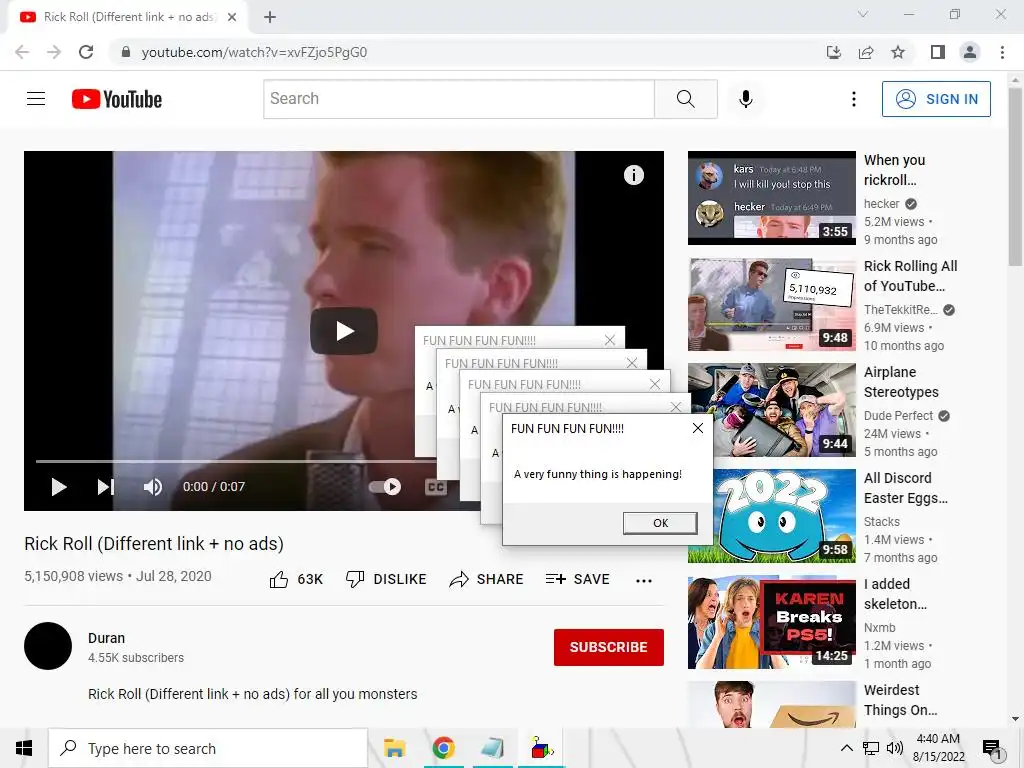Start voice search with the microphone icon
The height and width of the screenshot is (768, 1024).
click(746, 99)
